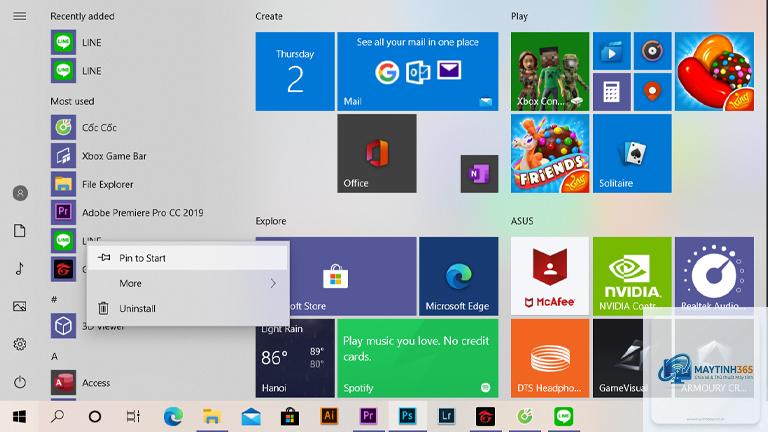
Task: Switch to Photoshop on the taskbar
Action: (408, 417)
